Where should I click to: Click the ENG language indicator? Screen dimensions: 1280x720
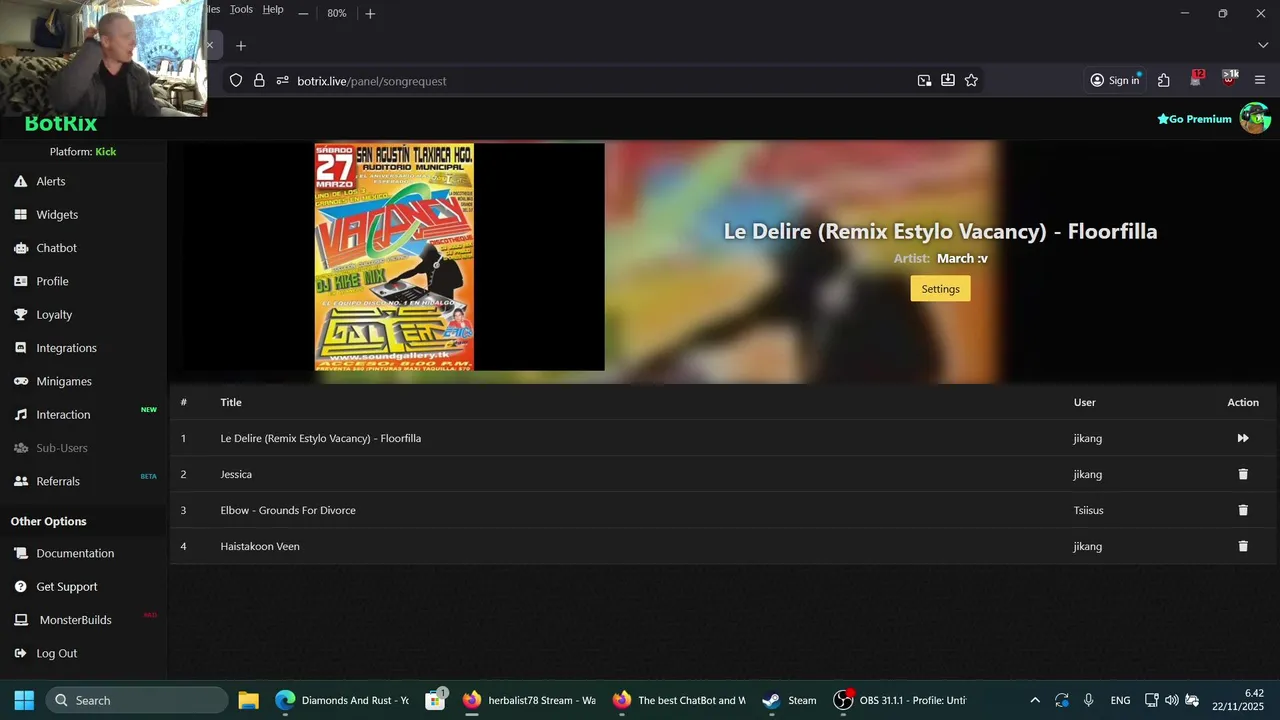click(1120, 700)
